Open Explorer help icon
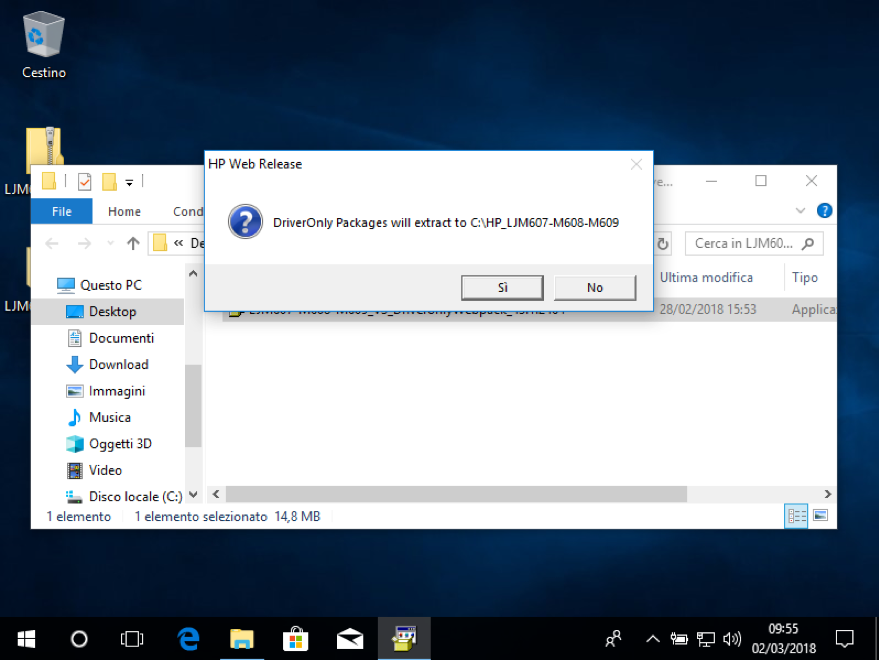Viewport: 879px width, 660px height. click(x=824, y=210)
